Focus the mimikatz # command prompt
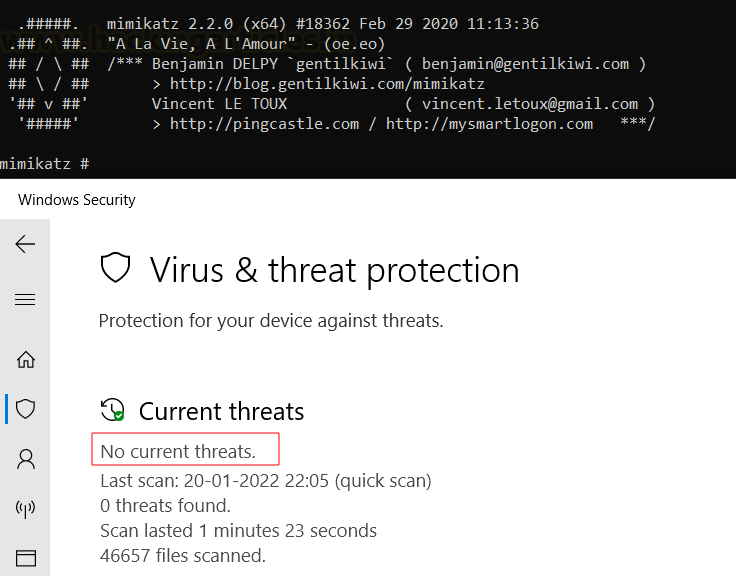The height and width of the screenshot is (576, 736). pyautogui.click(x=45, y=164)
